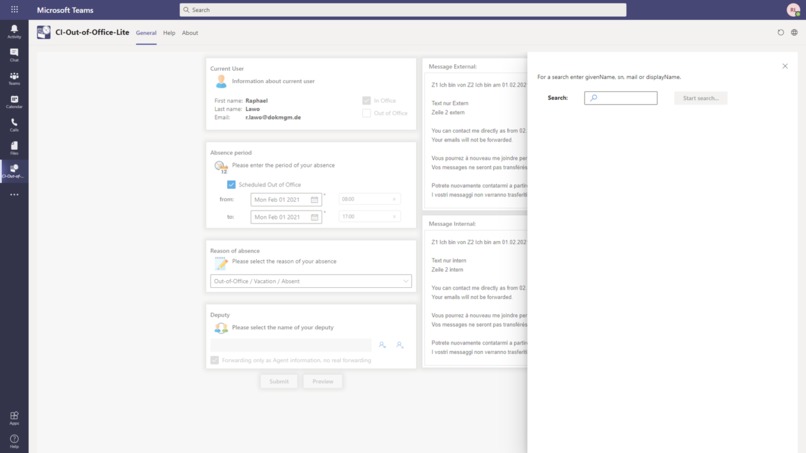Viewport: 806px width, 453px height.
Task: Click the 'to' date field Mon Feb 01 2021
Action: pos(286,217)
